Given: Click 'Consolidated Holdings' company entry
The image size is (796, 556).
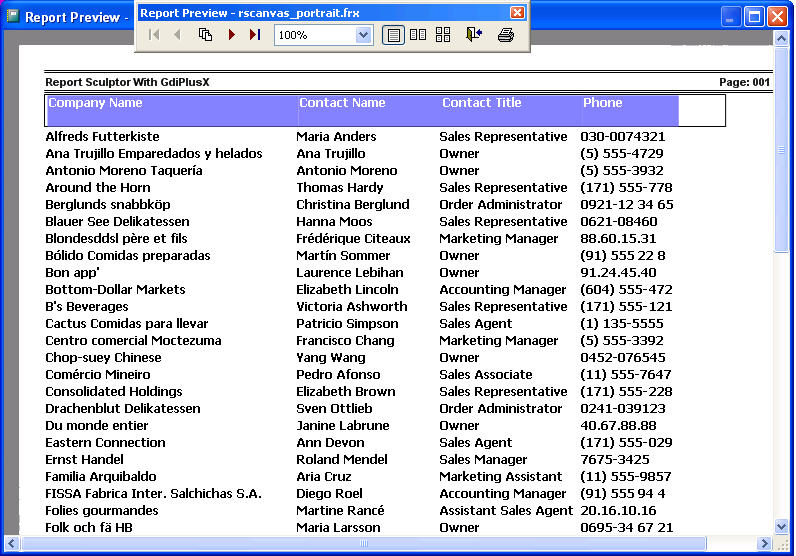Looking at the screenshot, I should pos(114,392).
